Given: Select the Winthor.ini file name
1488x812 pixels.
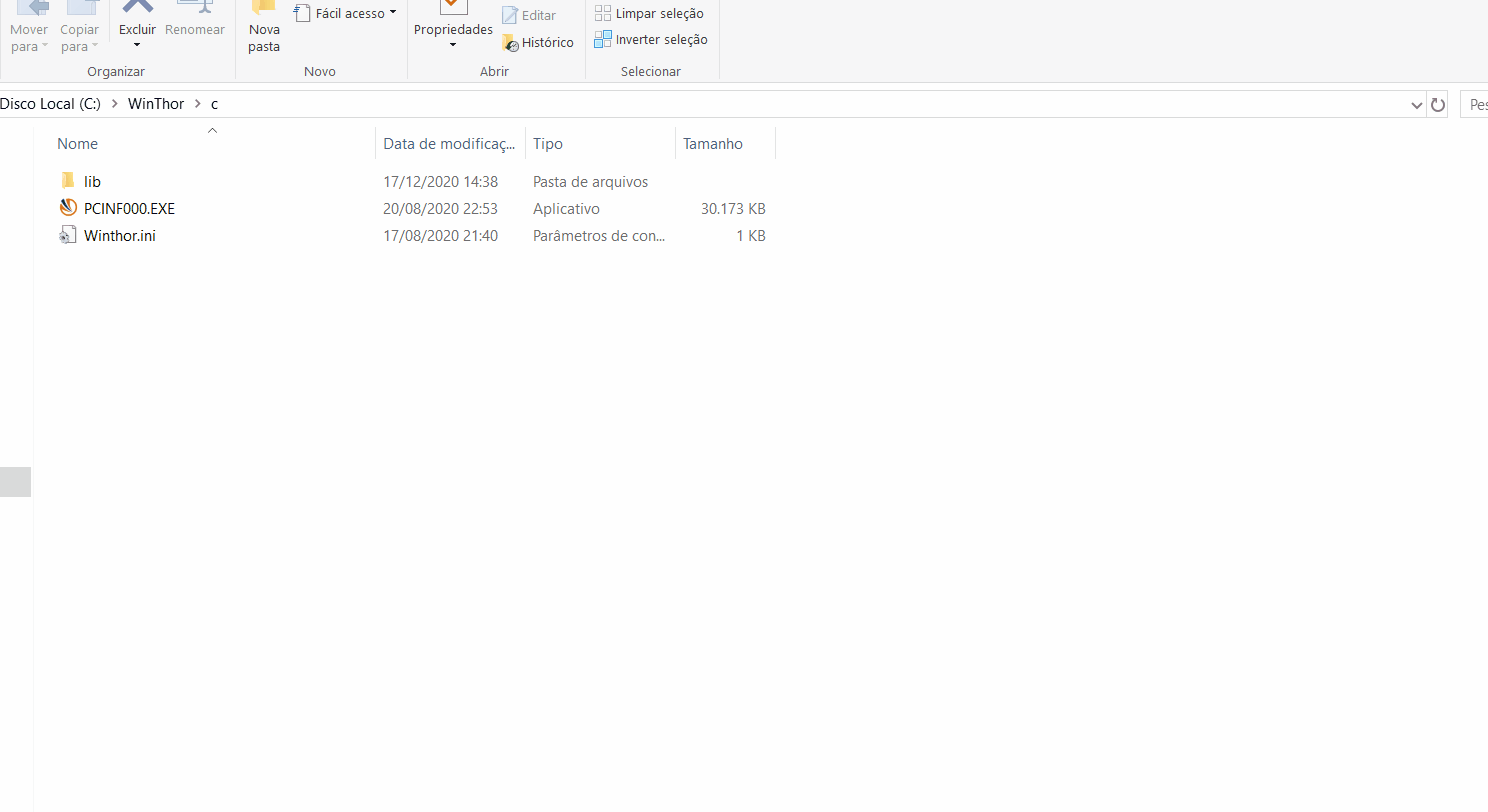Looking at the screenshot, I should pyautogui.click(x=120, y=236).
